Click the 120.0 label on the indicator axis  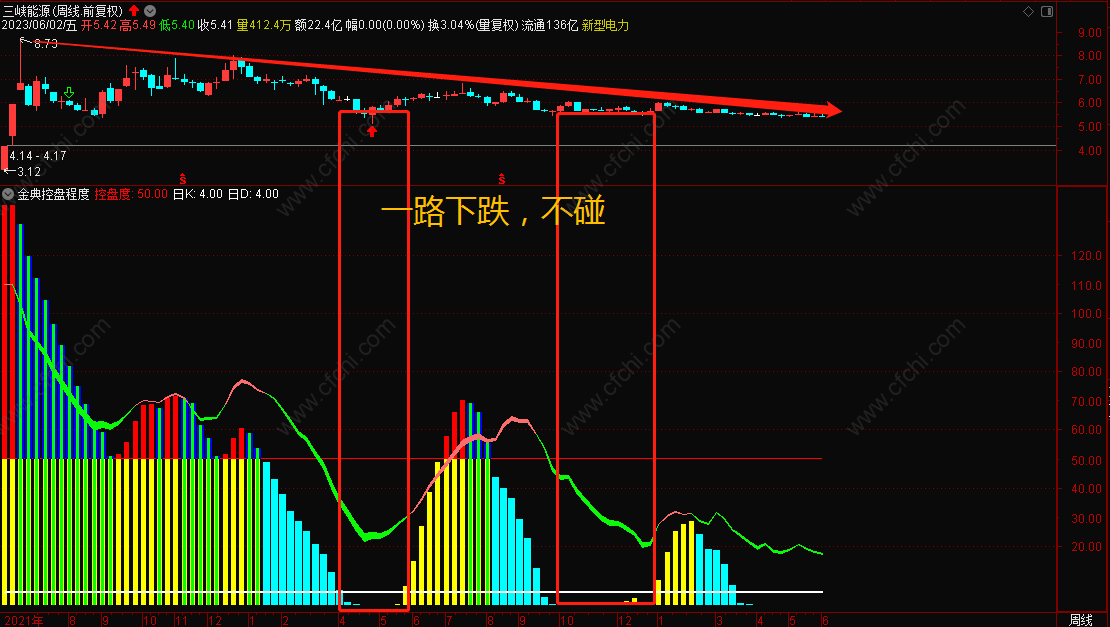[x=1086, y=256]
